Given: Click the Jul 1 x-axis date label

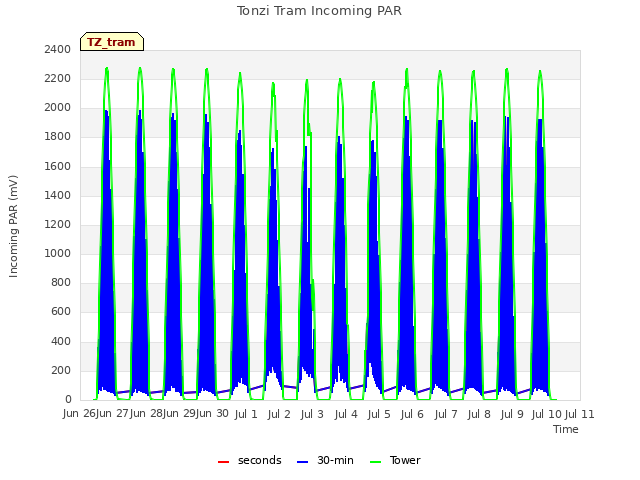Looking at the screenshot, I should click(246, 414).
